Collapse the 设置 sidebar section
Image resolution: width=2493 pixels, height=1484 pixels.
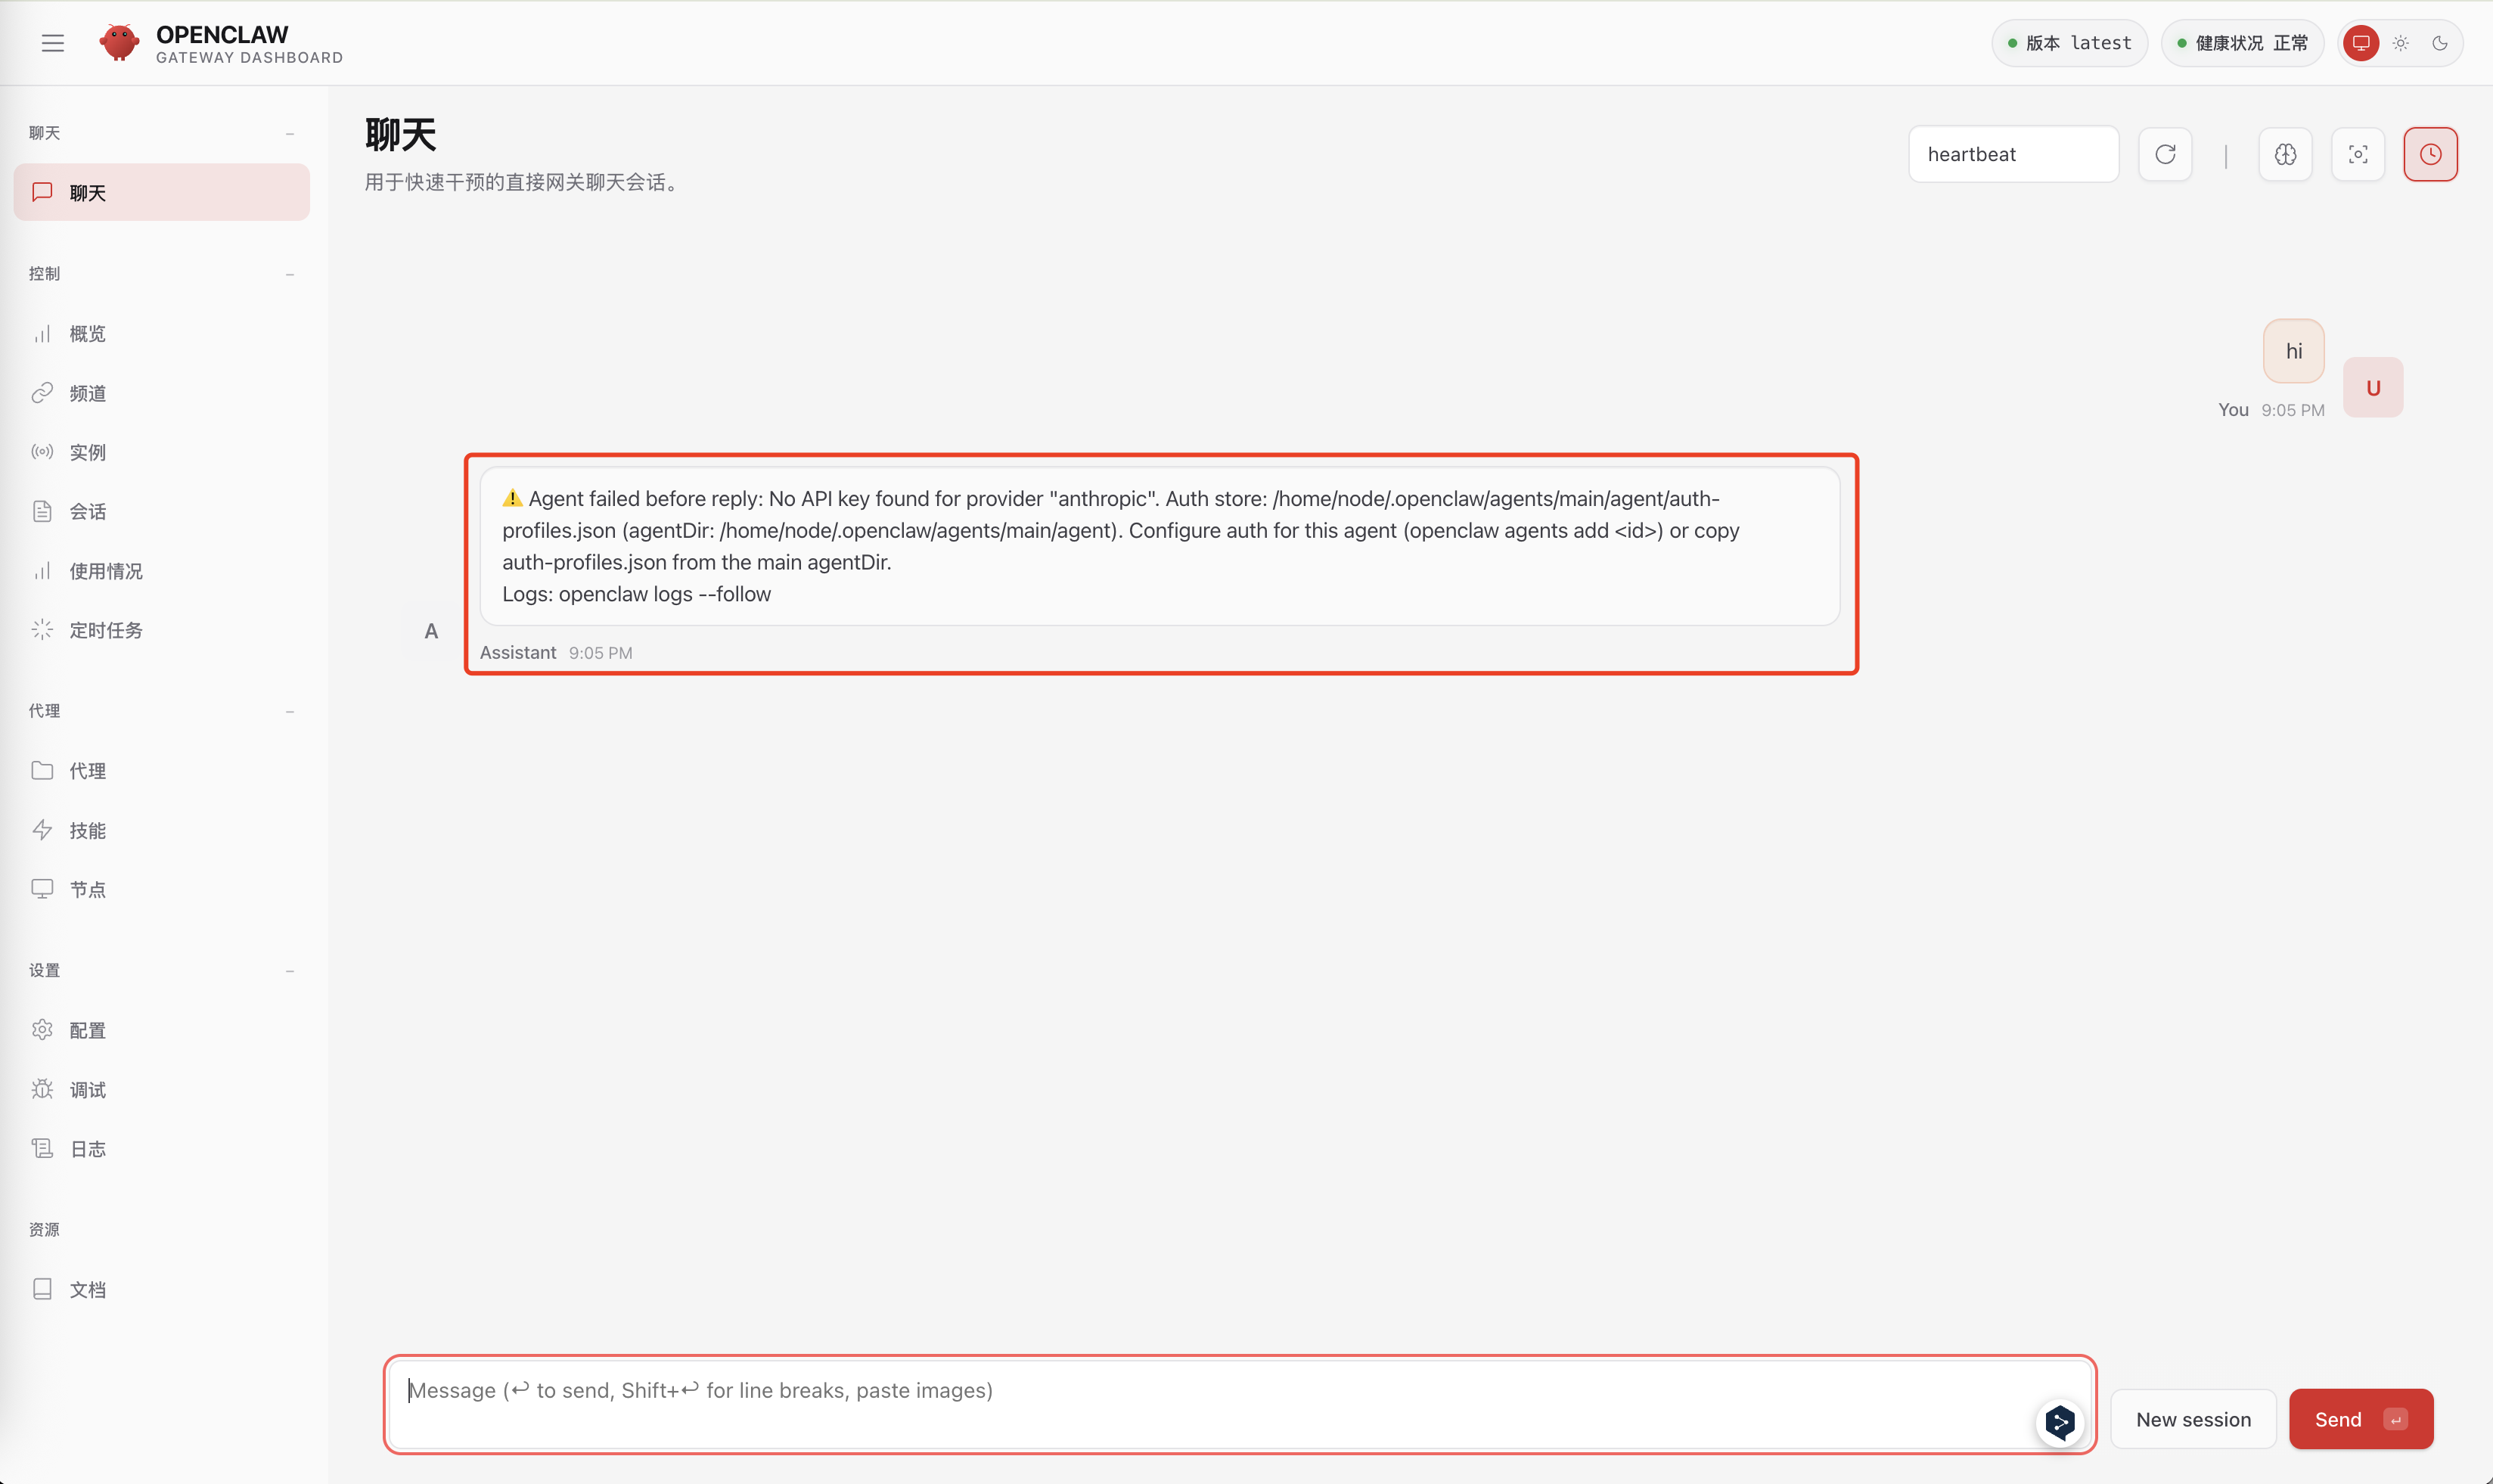pyautogui.click(x=290, y=971)
